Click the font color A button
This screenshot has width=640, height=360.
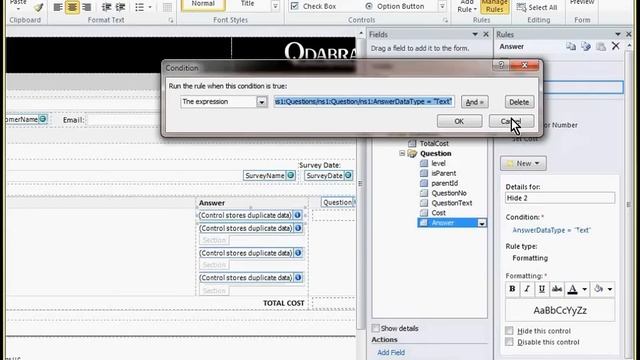coord(573,289)
